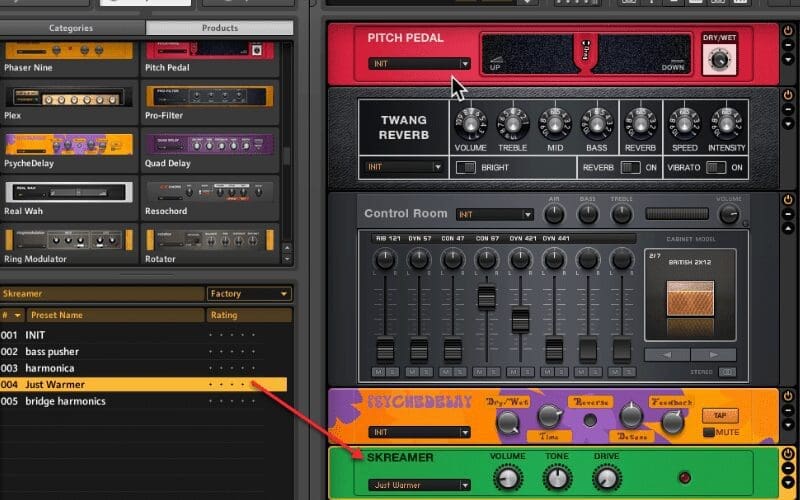The image size is (800, 500).
Task: Solo the RIB 121 mic channel
Action: (392, 372)
